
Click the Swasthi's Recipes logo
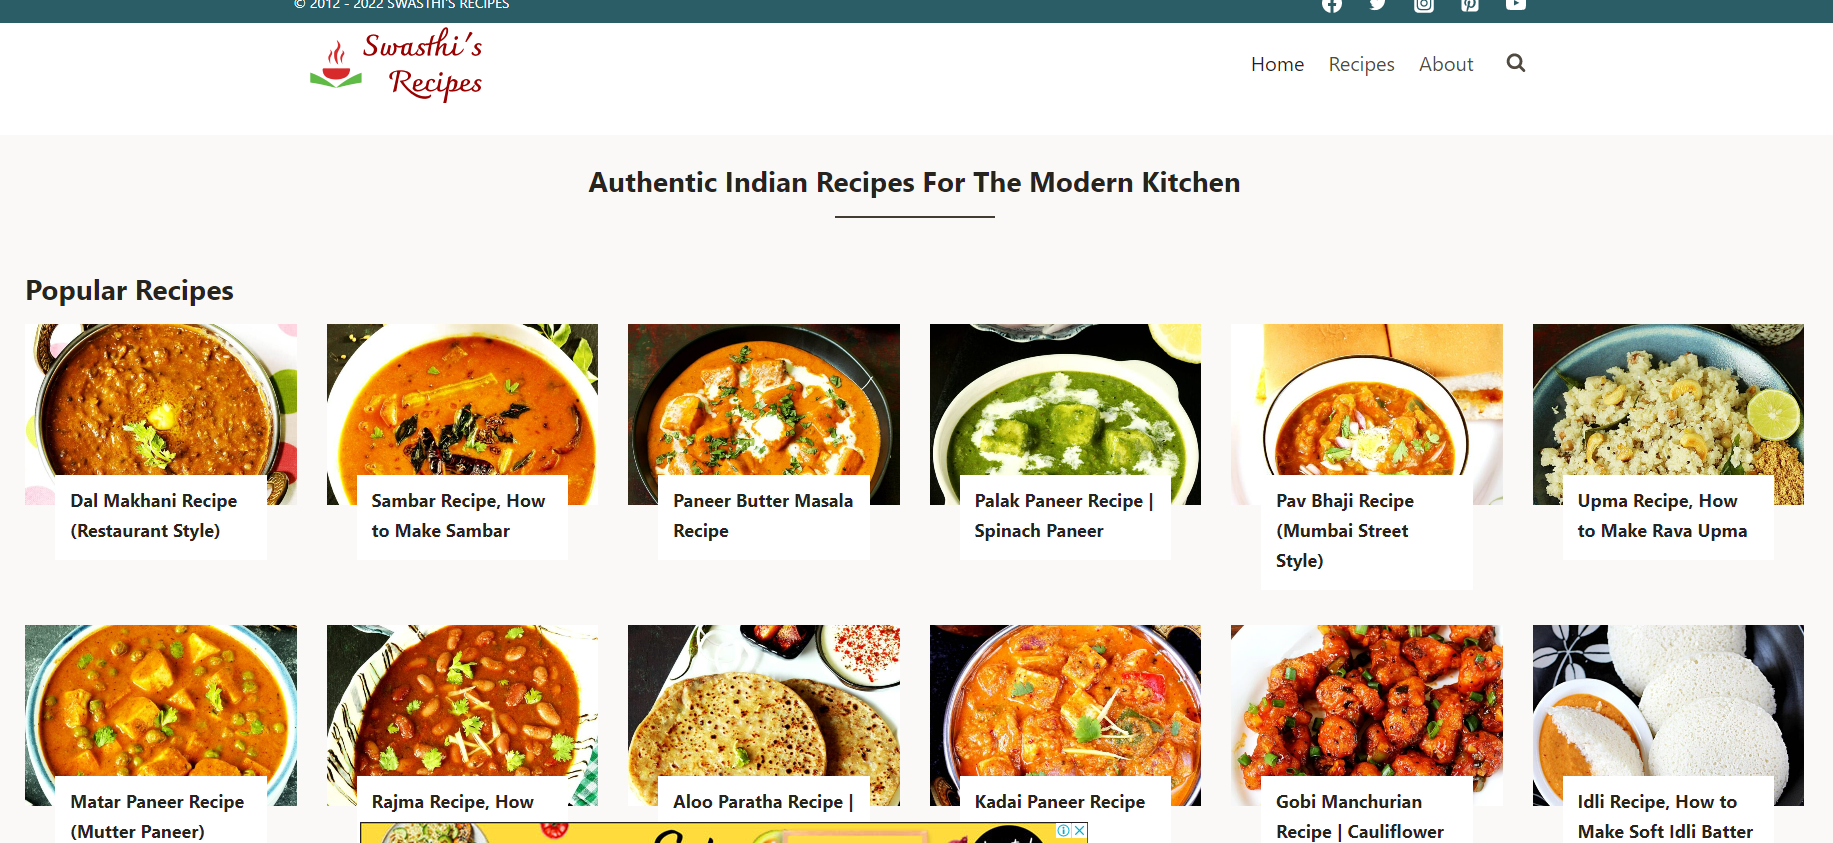pos(397,65)
